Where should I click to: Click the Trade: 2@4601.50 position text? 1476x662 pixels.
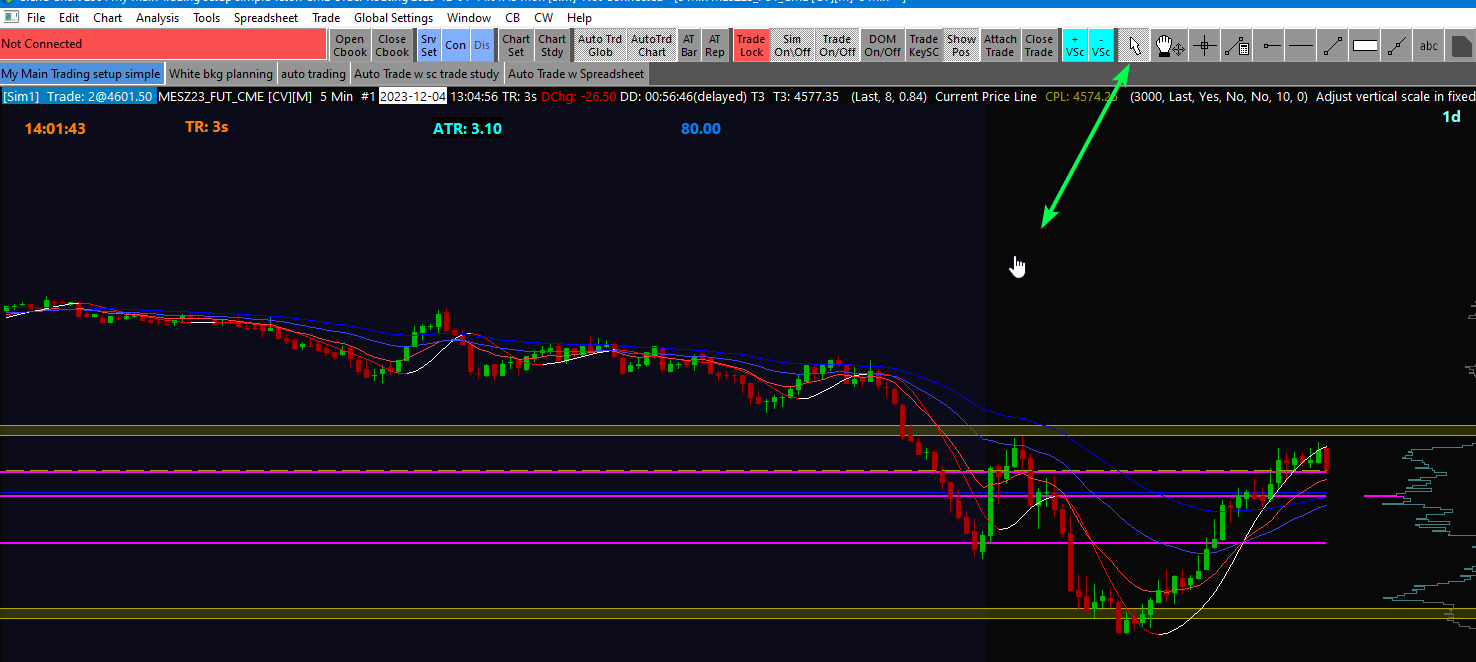pos(100,97)
